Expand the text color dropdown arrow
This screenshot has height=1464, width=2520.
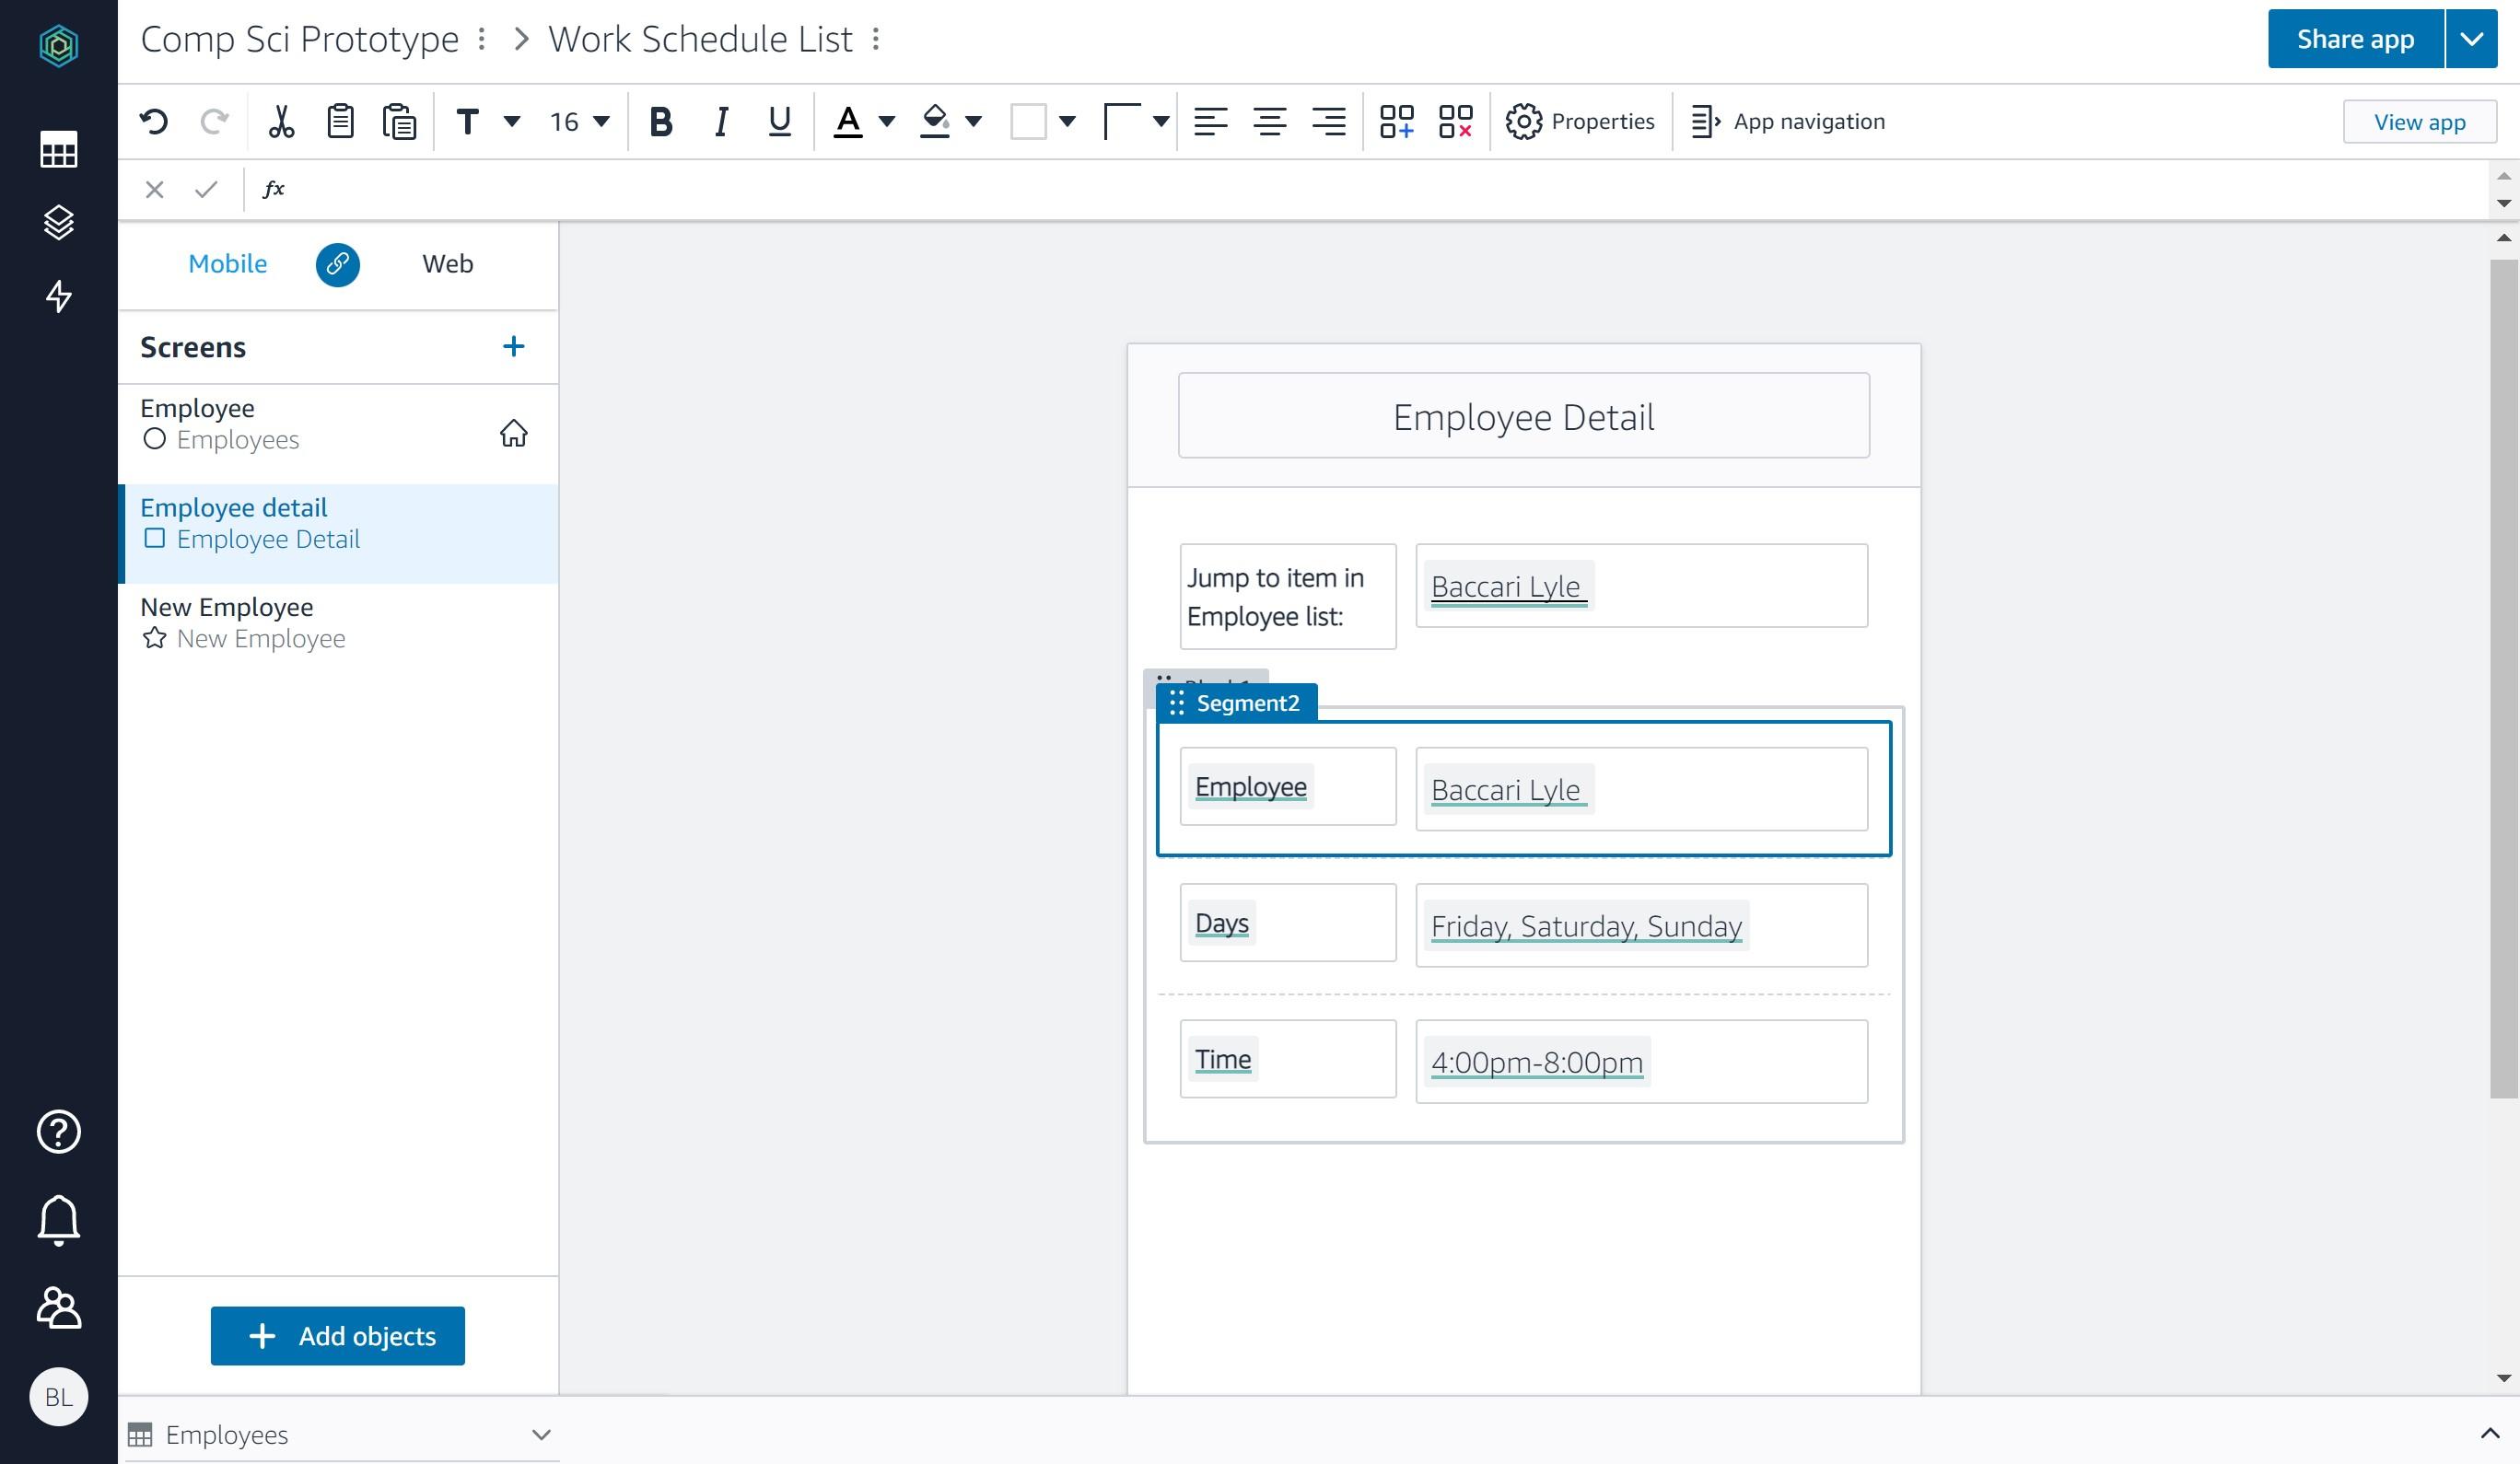click(887, 121)
